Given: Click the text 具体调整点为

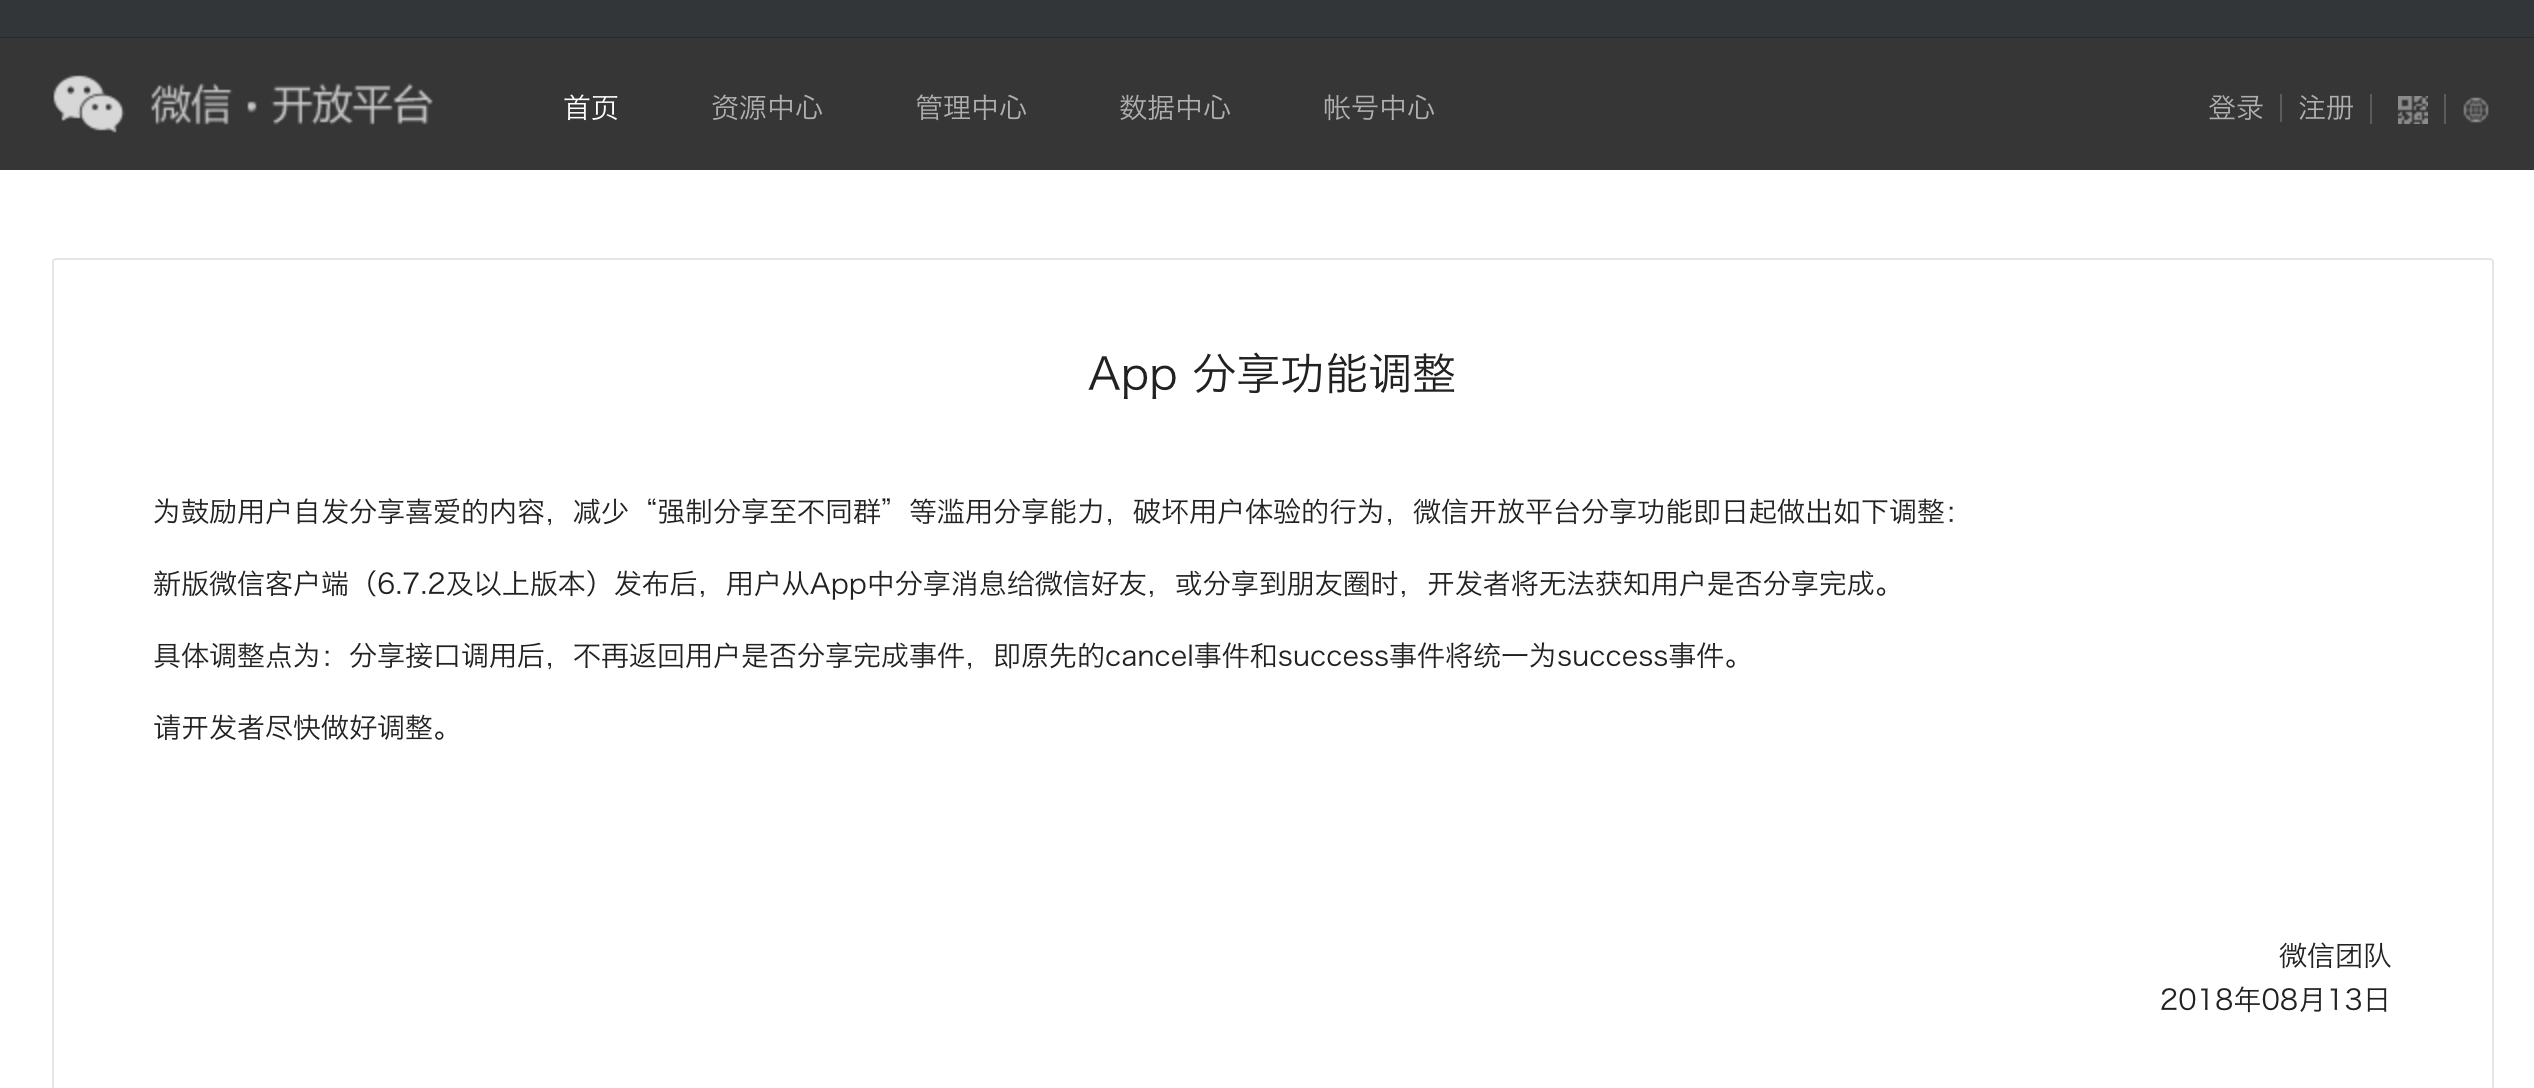Looking at the screenshot, I should pos(236,656).
